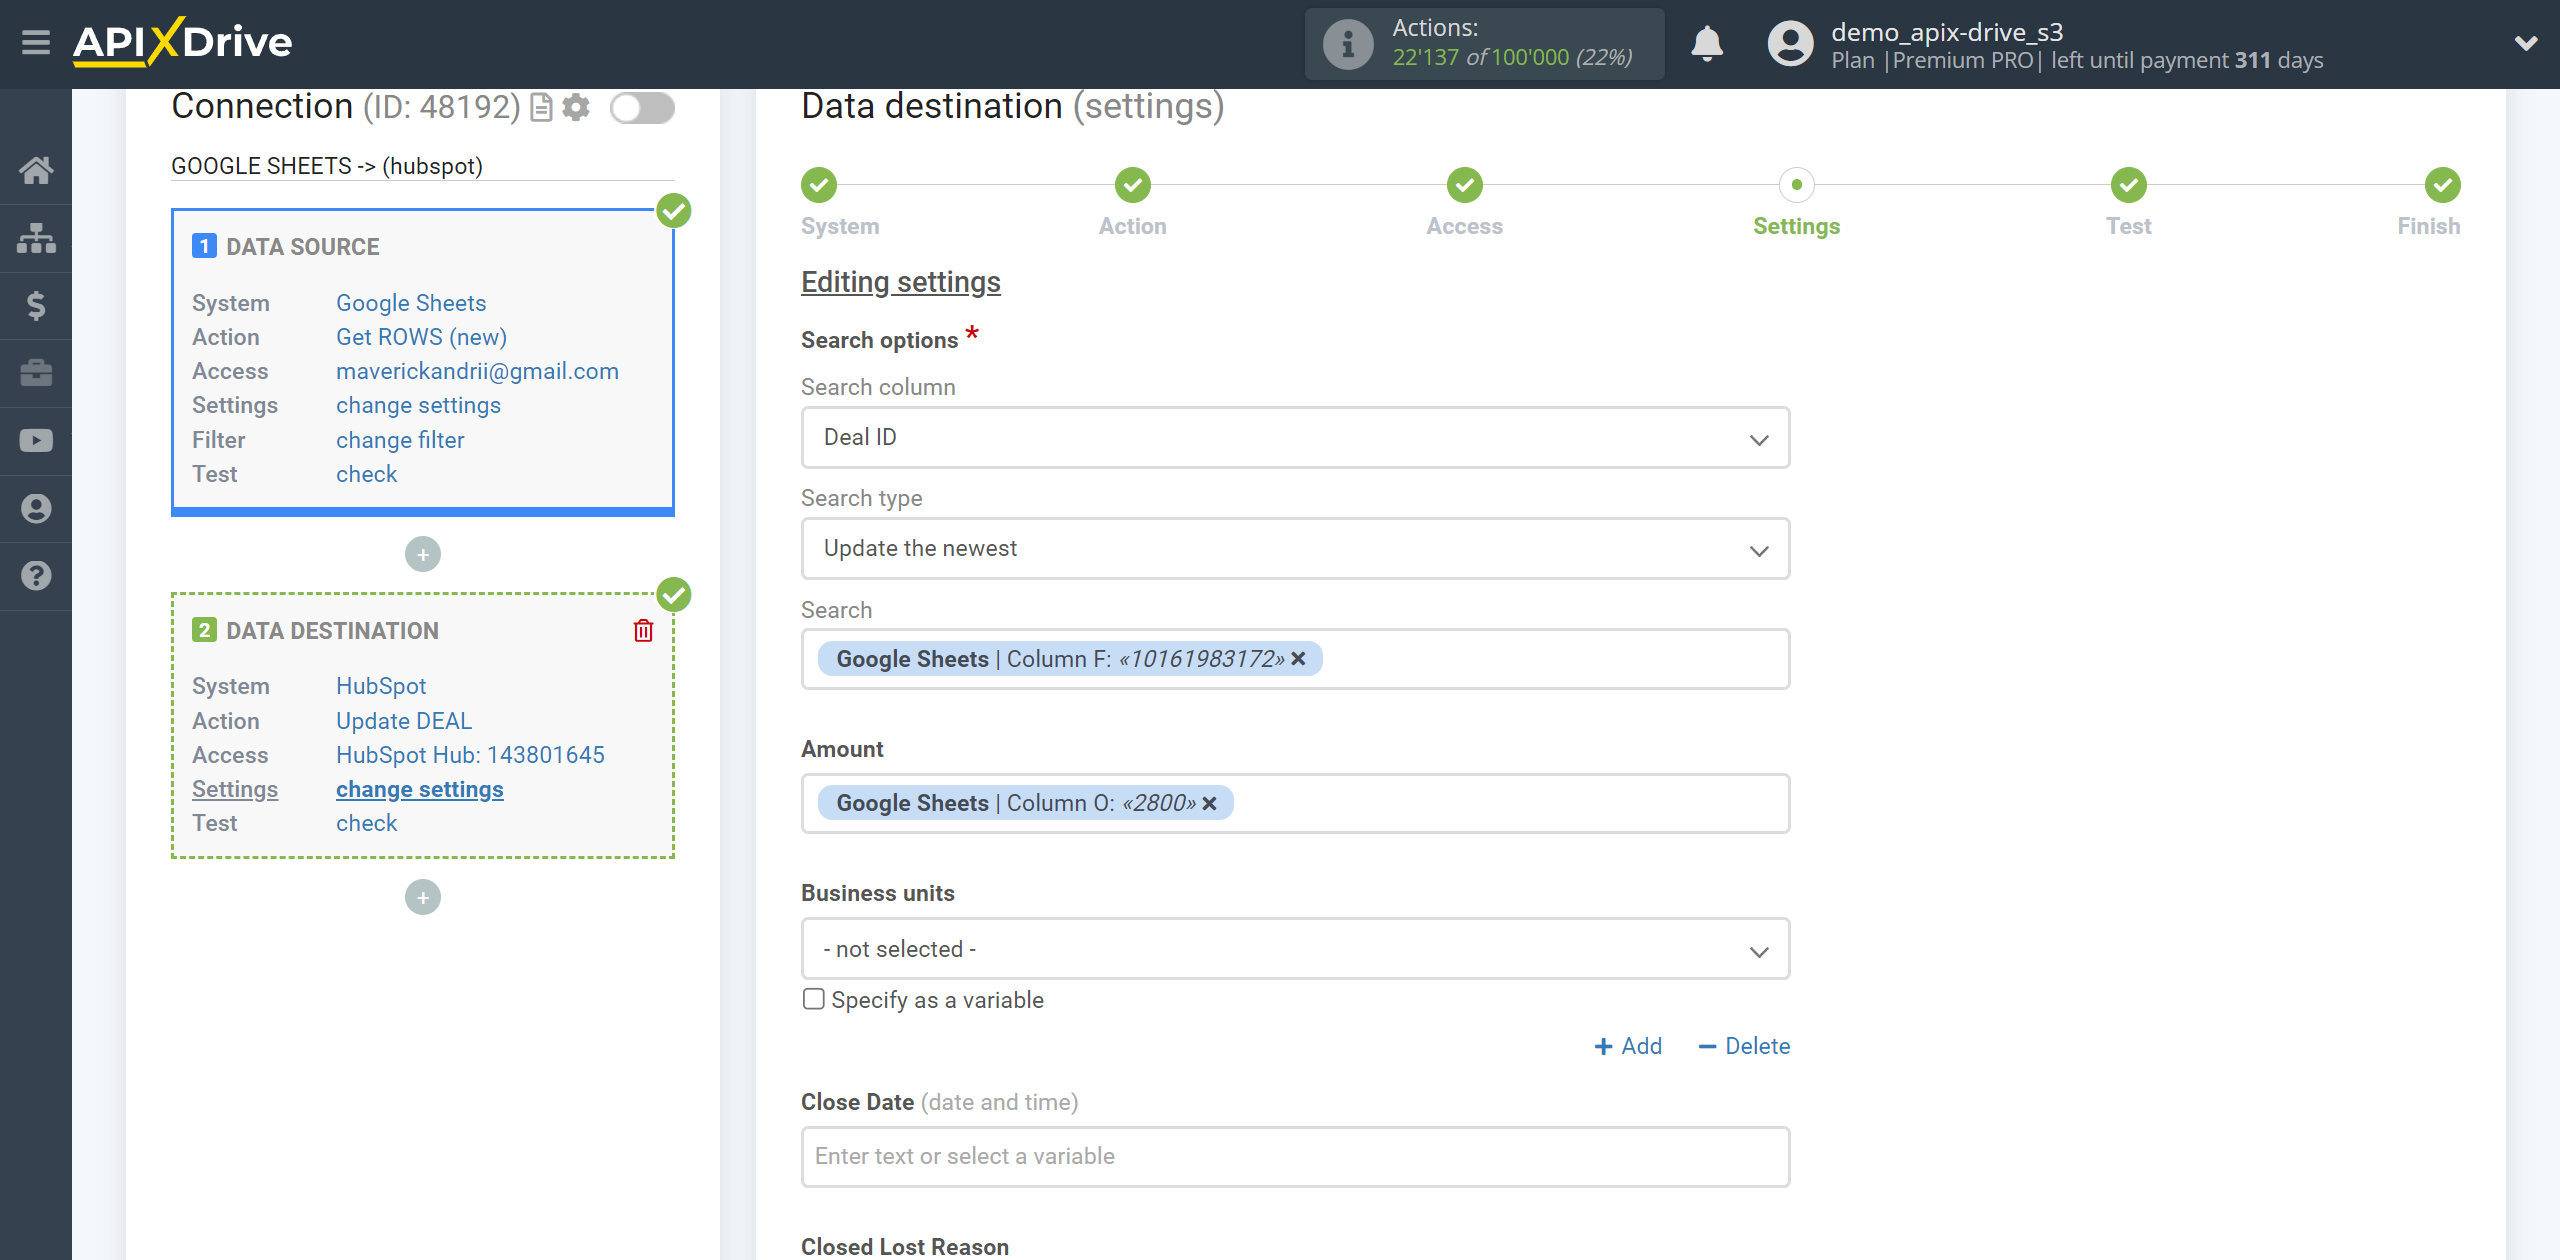Viewport: 2560px width, 1260px height.
Task: Click the Amount field input
Action: coord(1295,803)
